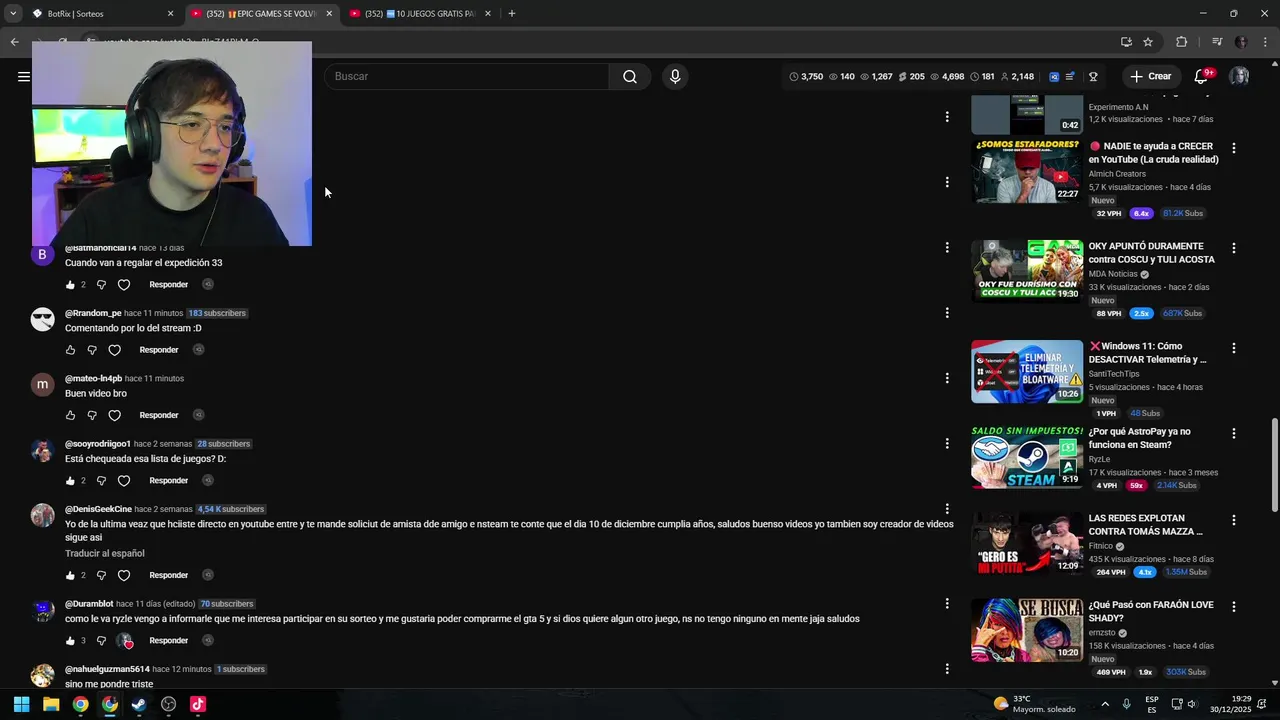The width and height of the screenshot is (1280, 720).
Task: Open the Windows Start menu
Action: 21,704
